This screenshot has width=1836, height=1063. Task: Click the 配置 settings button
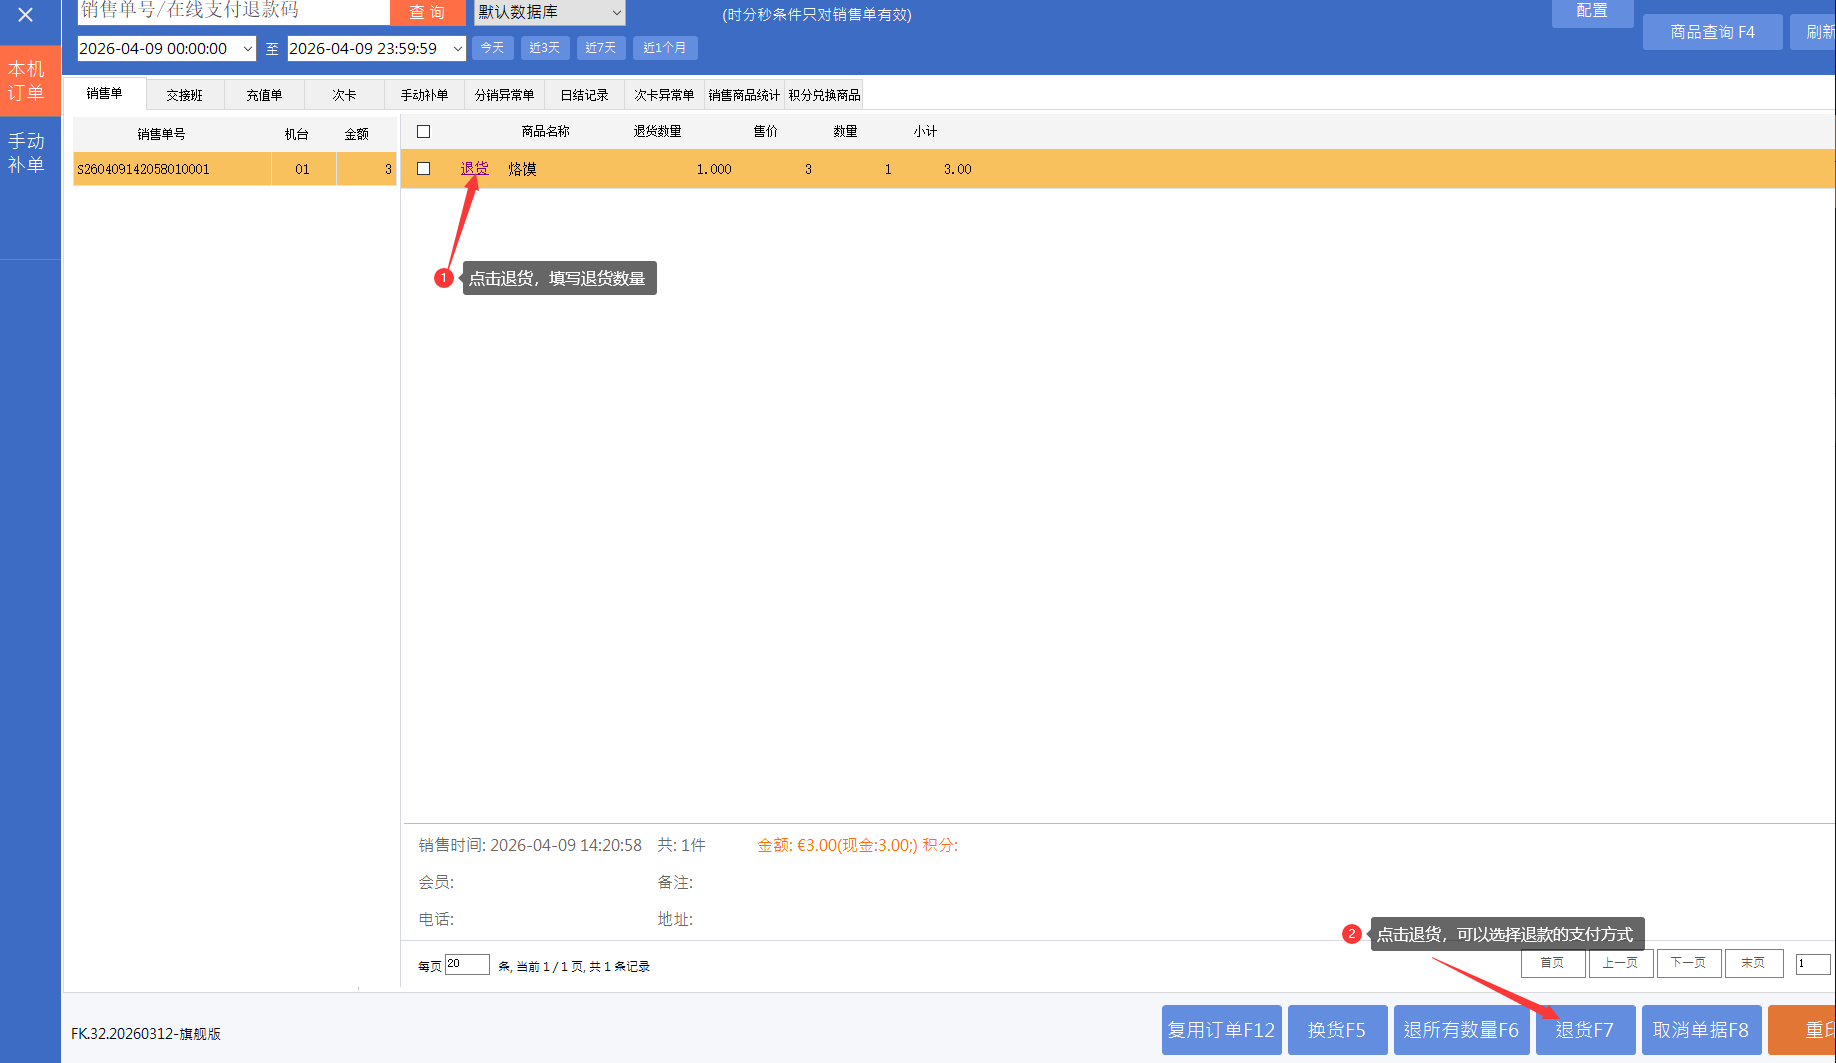[x=1591, y=11]
